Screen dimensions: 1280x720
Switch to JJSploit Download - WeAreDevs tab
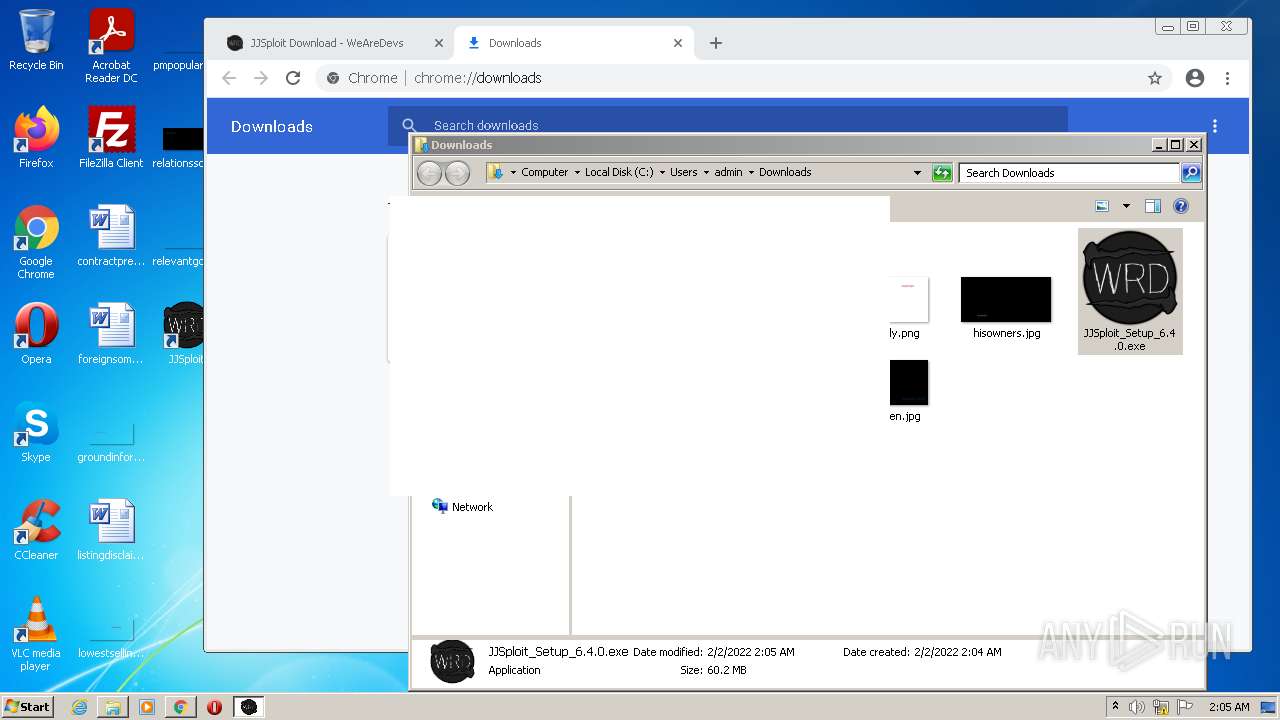[335, 43]
